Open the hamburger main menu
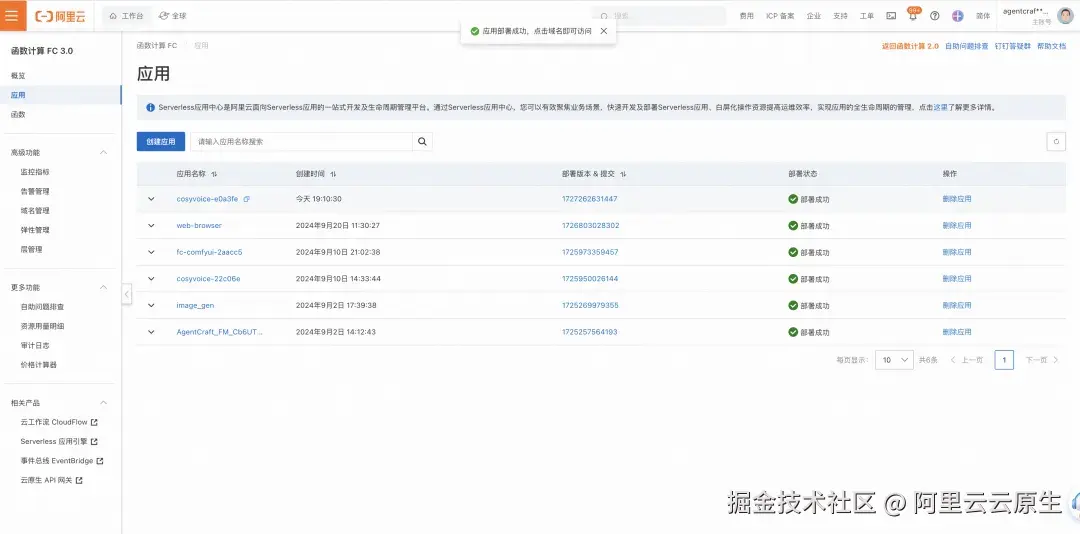Image resolution: width=1080 pixels, height=534 pixels. [x=13, y=15]
